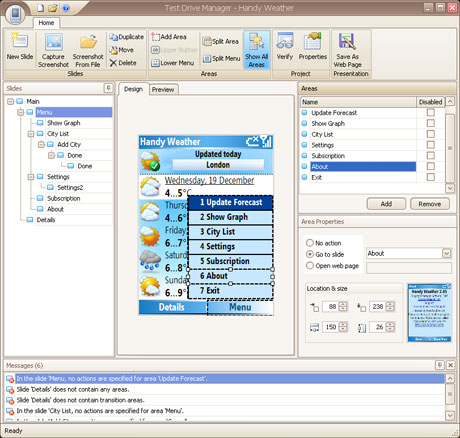Toggle Disabled checkbox for Settings area
This screenshot has width=460, height=438.
pyautogui.click(x=431, y=145)
